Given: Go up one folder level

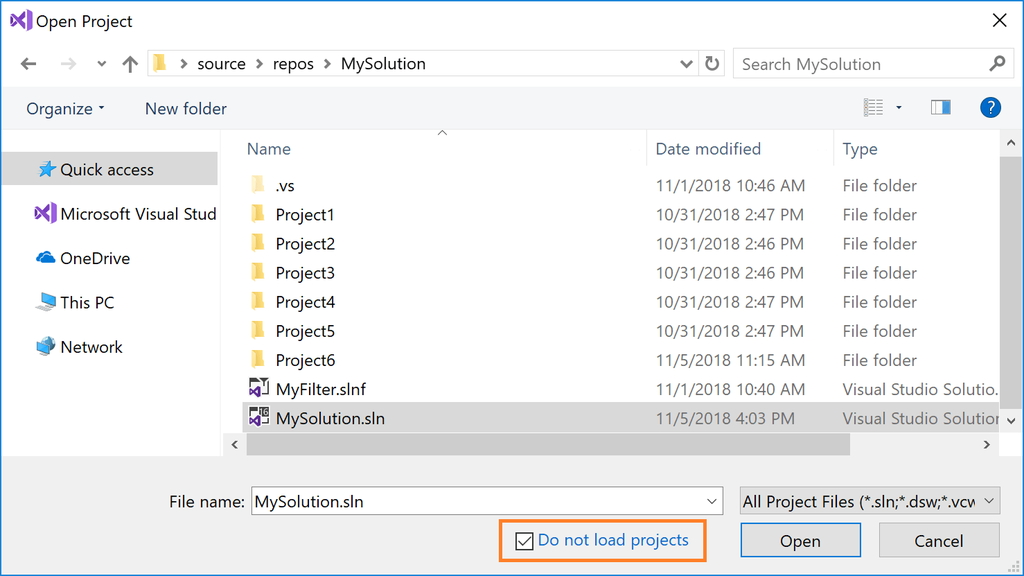Looking at the screenshot, I should [130, 64].
